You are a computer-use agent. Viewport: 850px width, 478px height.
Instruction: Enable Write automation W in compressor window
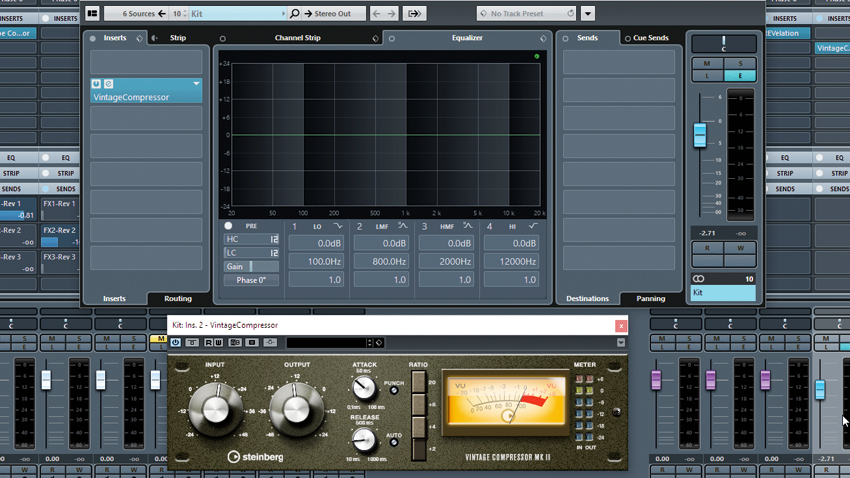(x=218, y=343)
